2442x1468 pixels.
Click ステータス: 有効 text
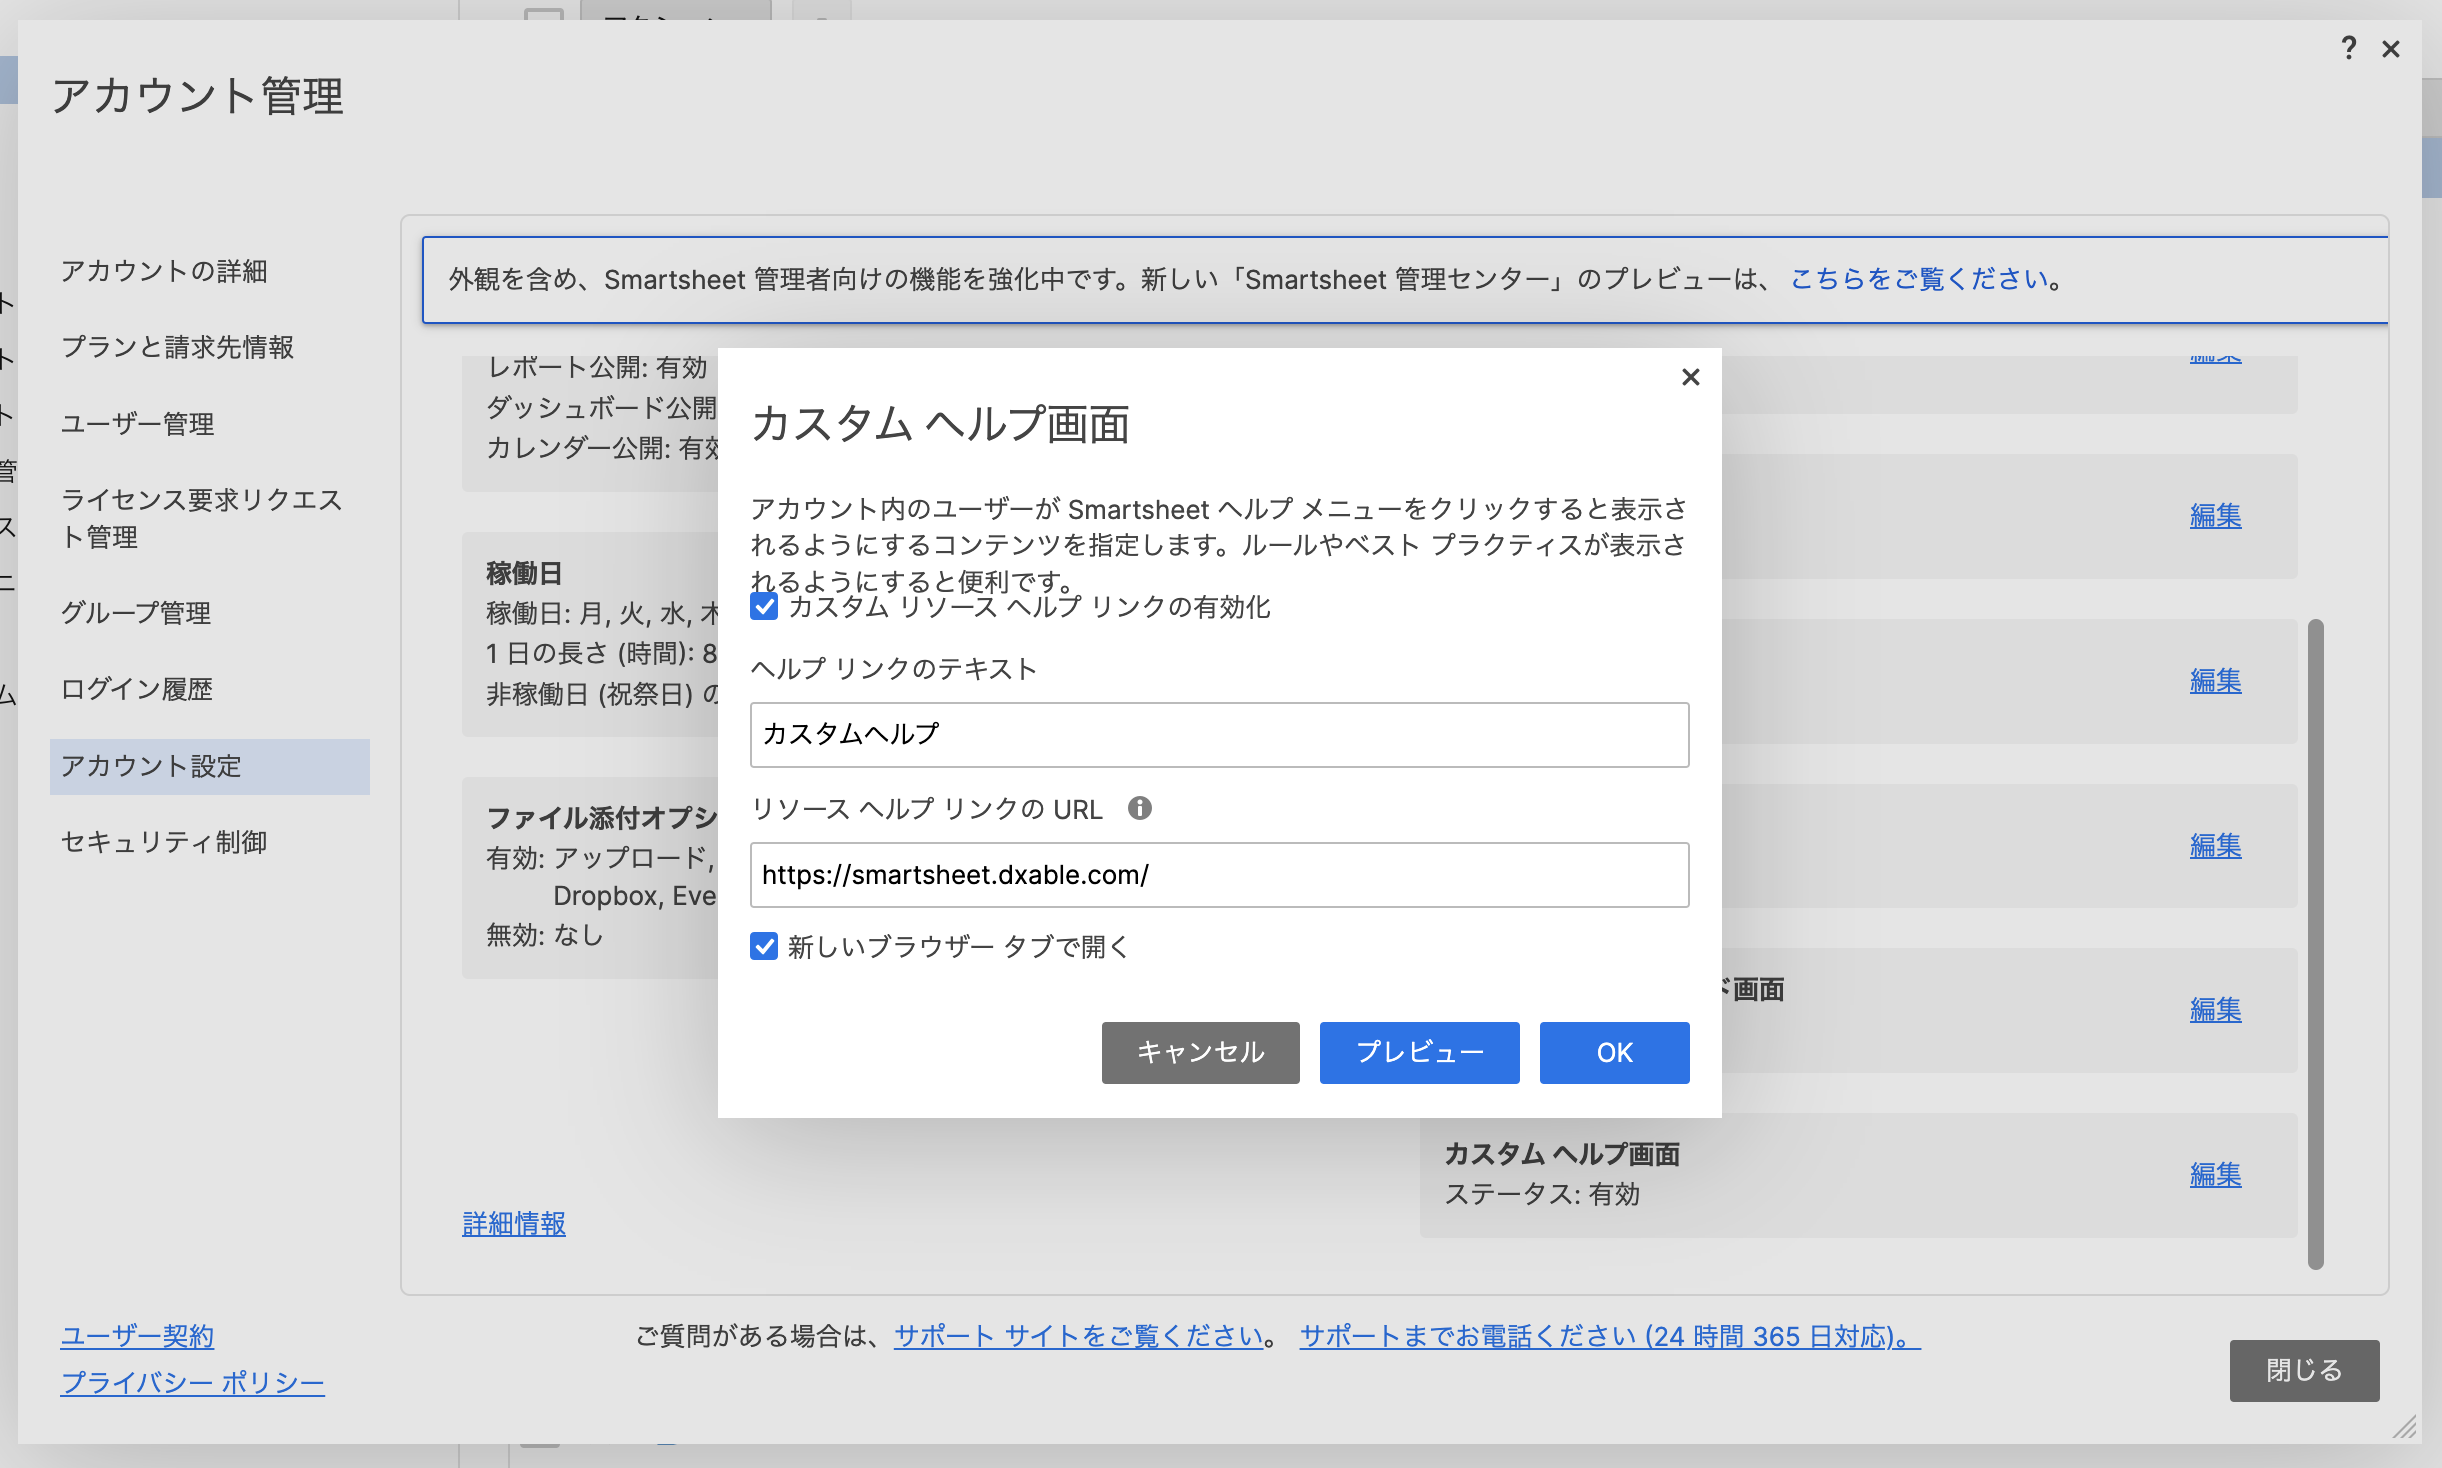(1542, 1194)
